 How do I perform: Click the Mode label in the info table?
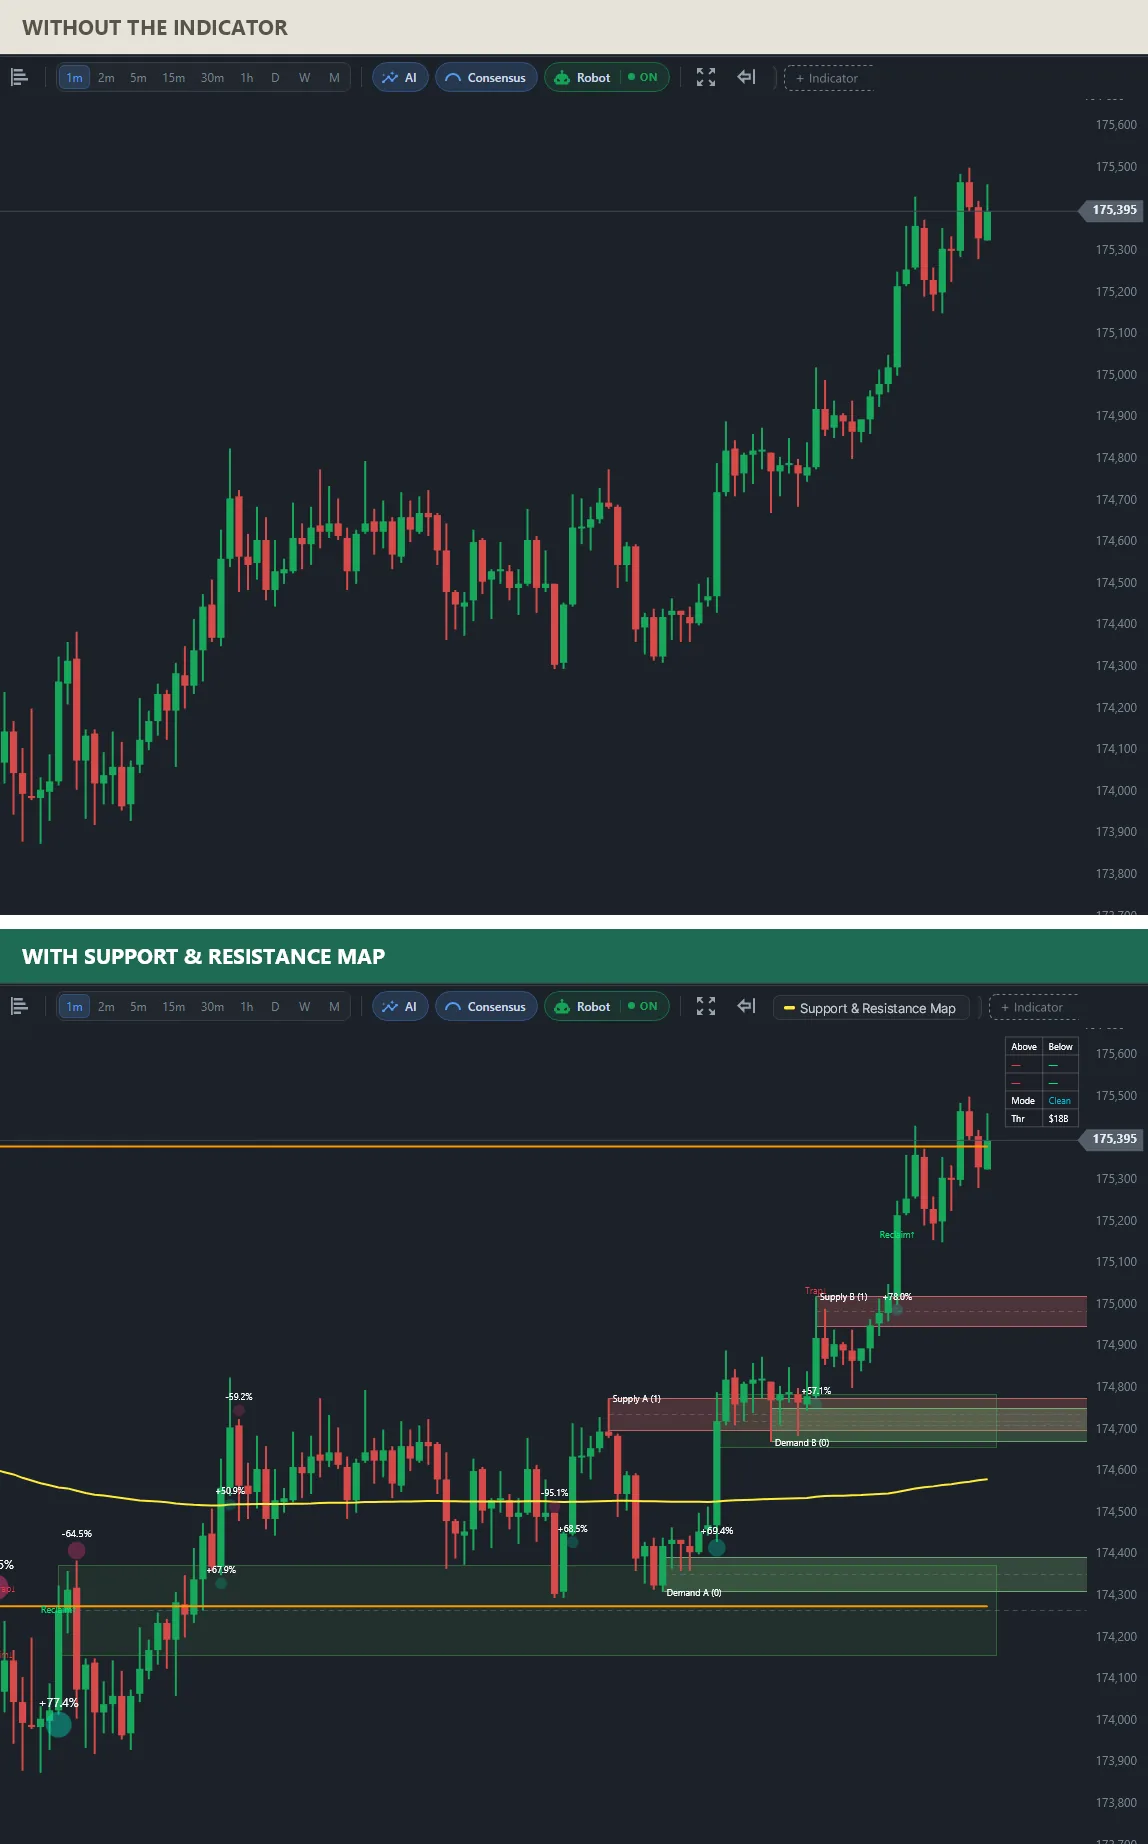coord(1023,1101)
